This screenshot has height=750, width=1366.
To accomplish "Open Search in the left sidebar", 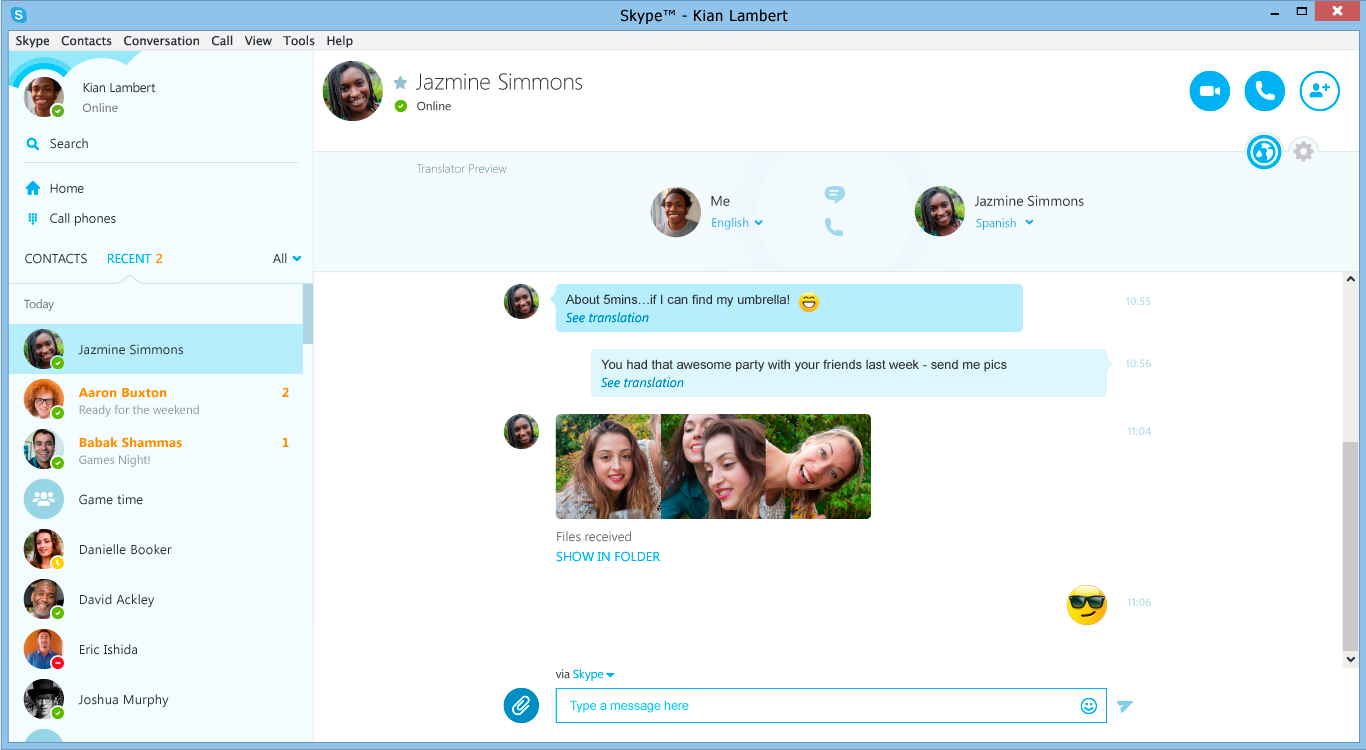I will pos(66,143).
